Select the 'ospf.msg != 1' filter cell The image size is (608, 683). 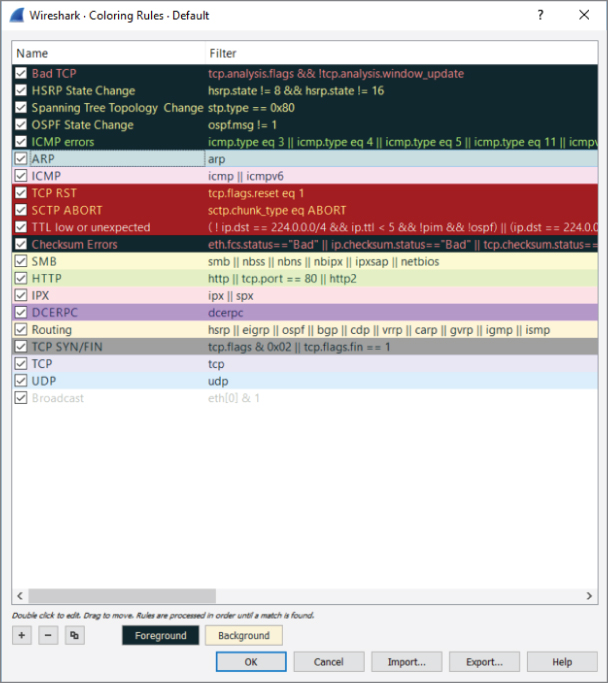tap(242, 125)
